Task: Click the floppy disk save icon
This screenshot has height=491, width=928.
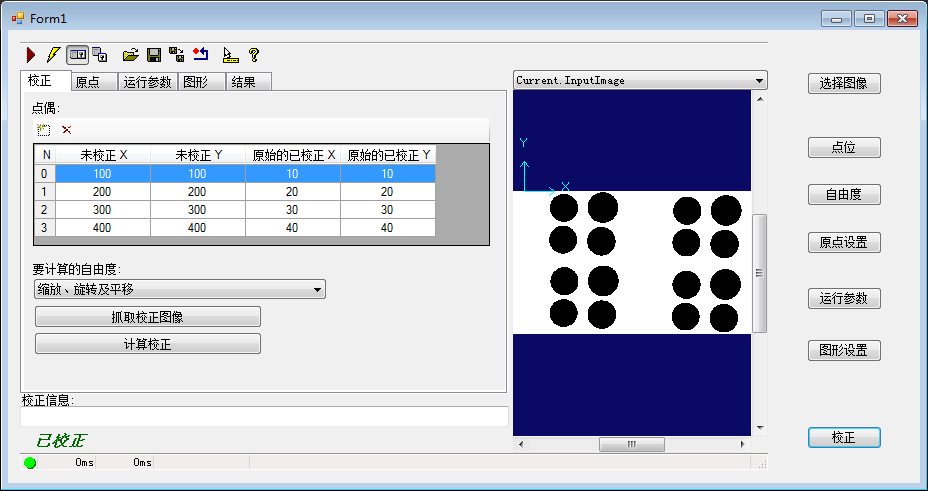Action: click(x=154, y=55)
